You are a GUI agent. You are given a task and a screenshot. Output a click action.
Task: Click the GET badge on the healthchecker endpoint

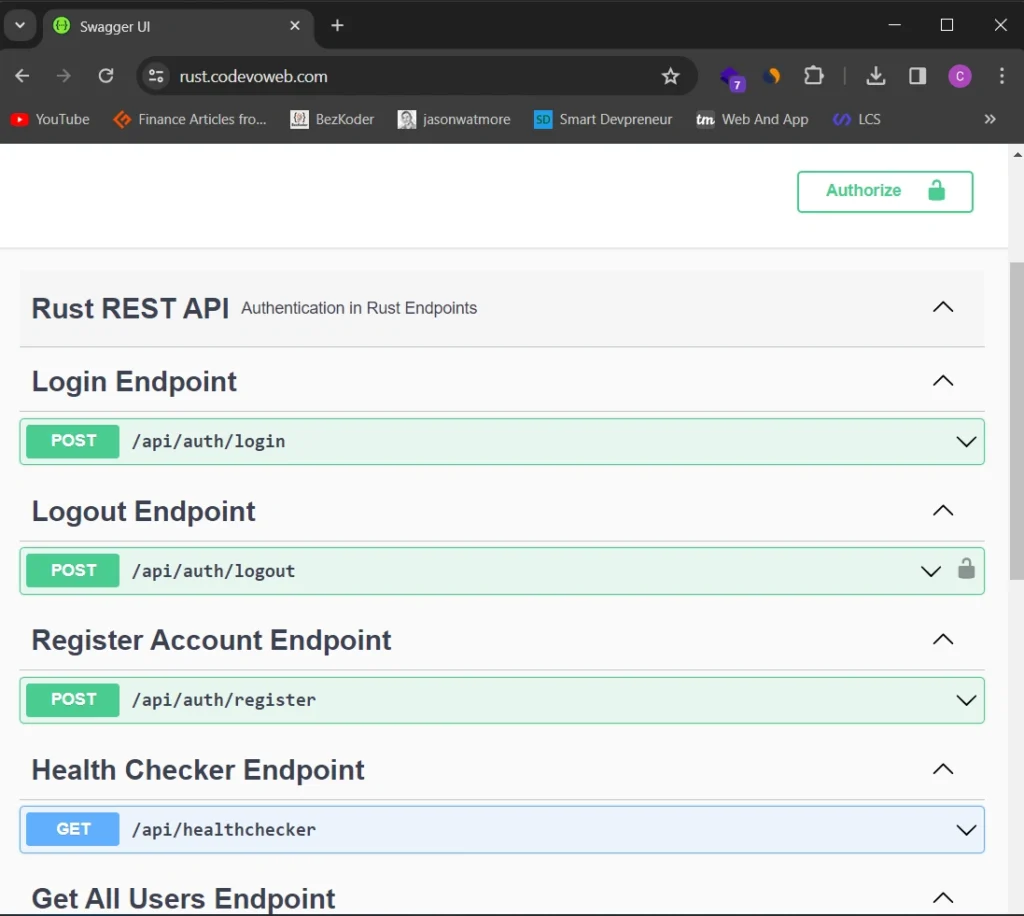(x=71, y=829)
